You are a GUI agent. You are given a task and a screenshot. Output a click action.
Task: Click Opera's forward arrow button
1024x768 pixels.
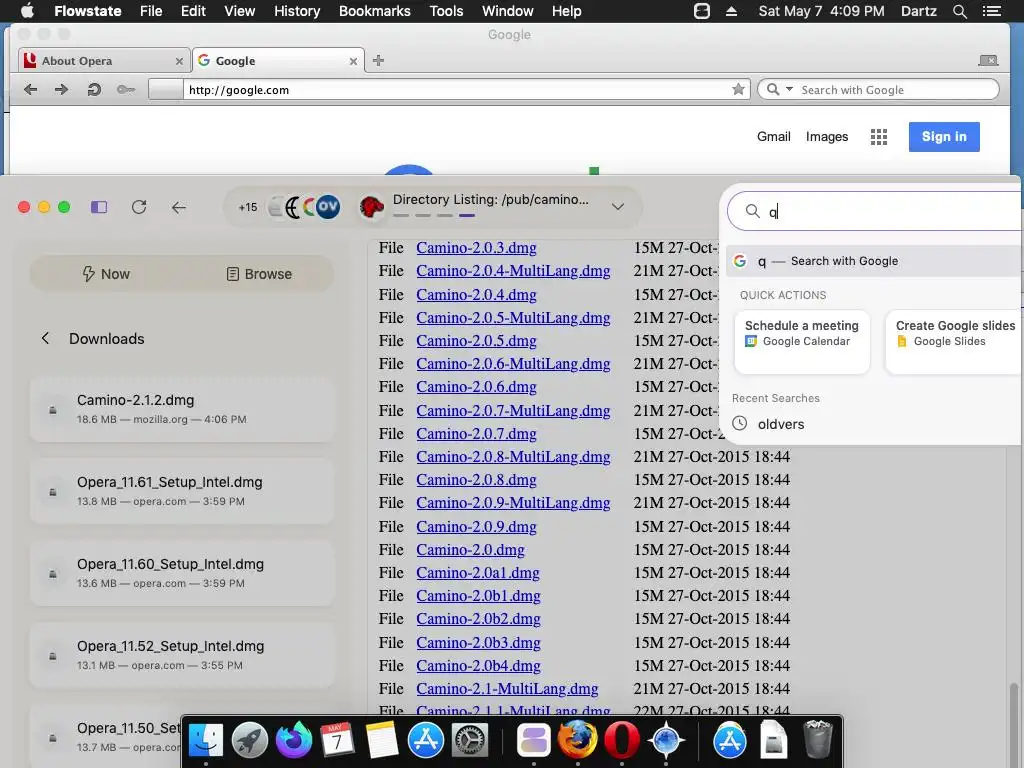click(61, 89)
